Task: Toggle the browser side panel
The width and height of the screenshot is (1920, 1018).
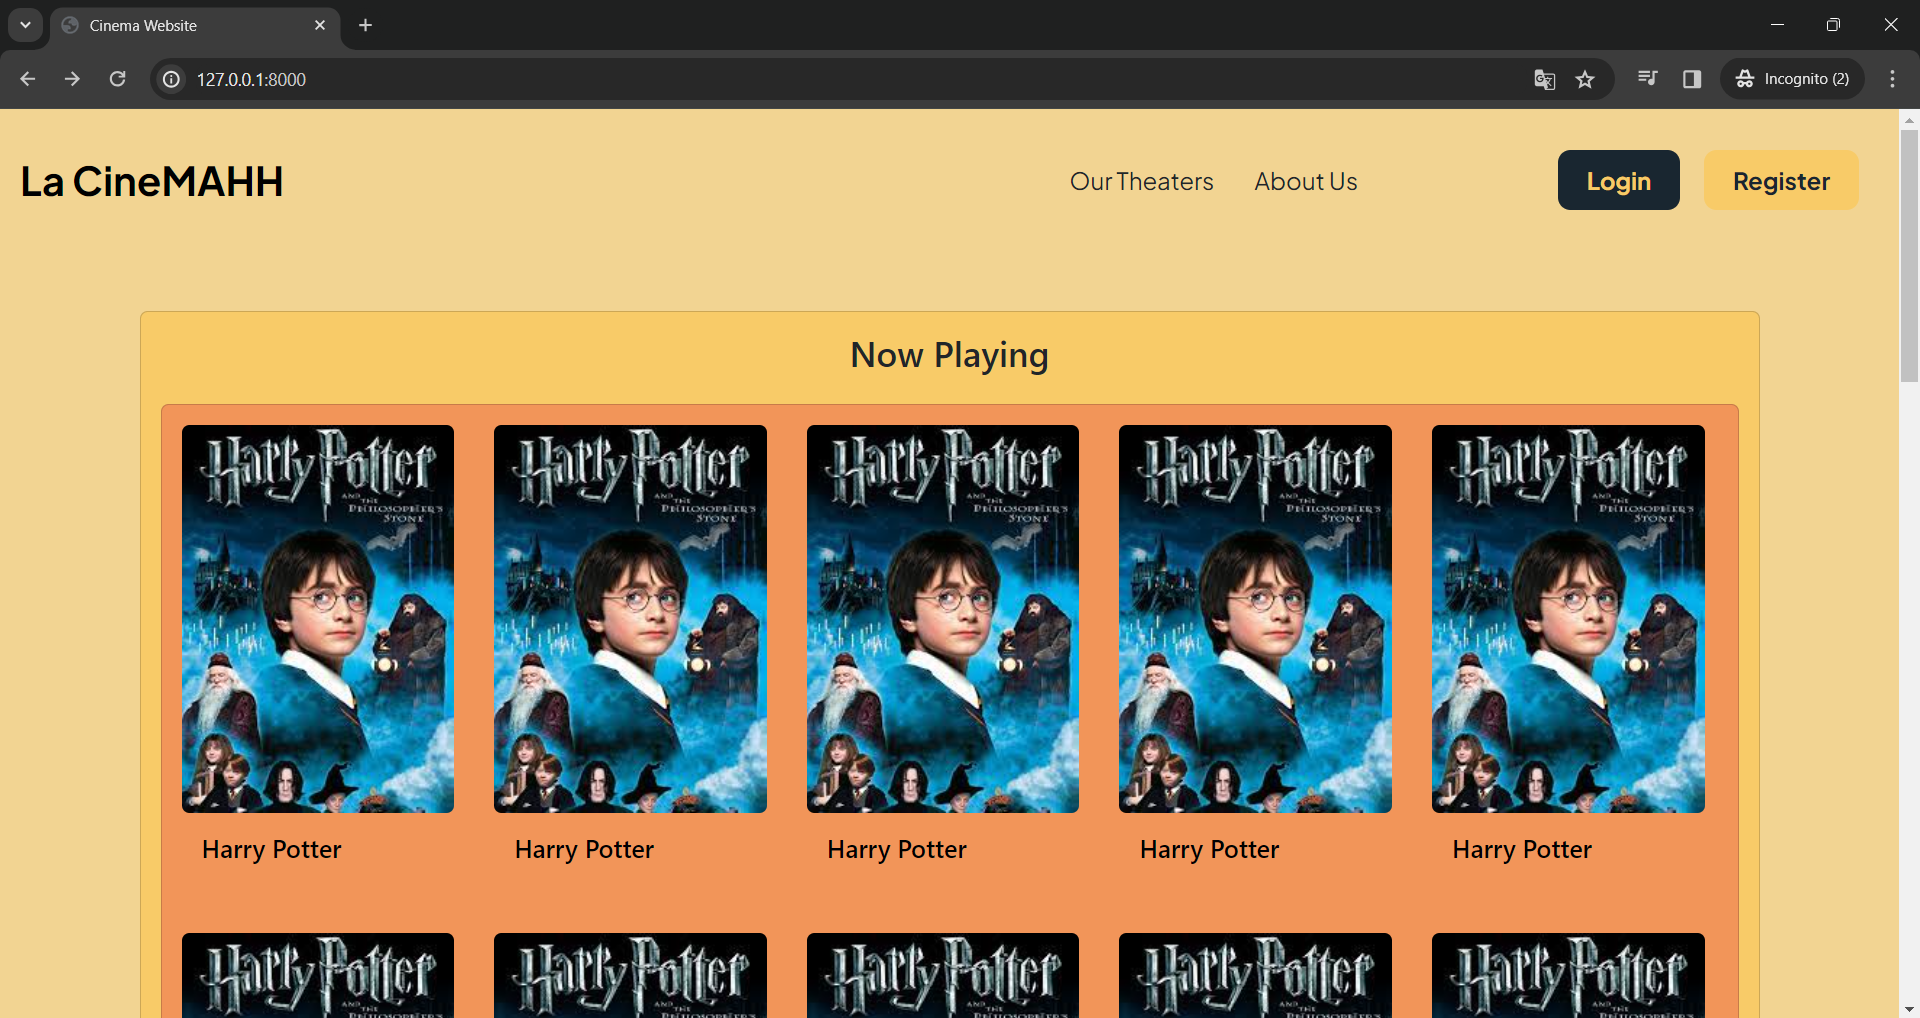Action: coord(1692,79)
